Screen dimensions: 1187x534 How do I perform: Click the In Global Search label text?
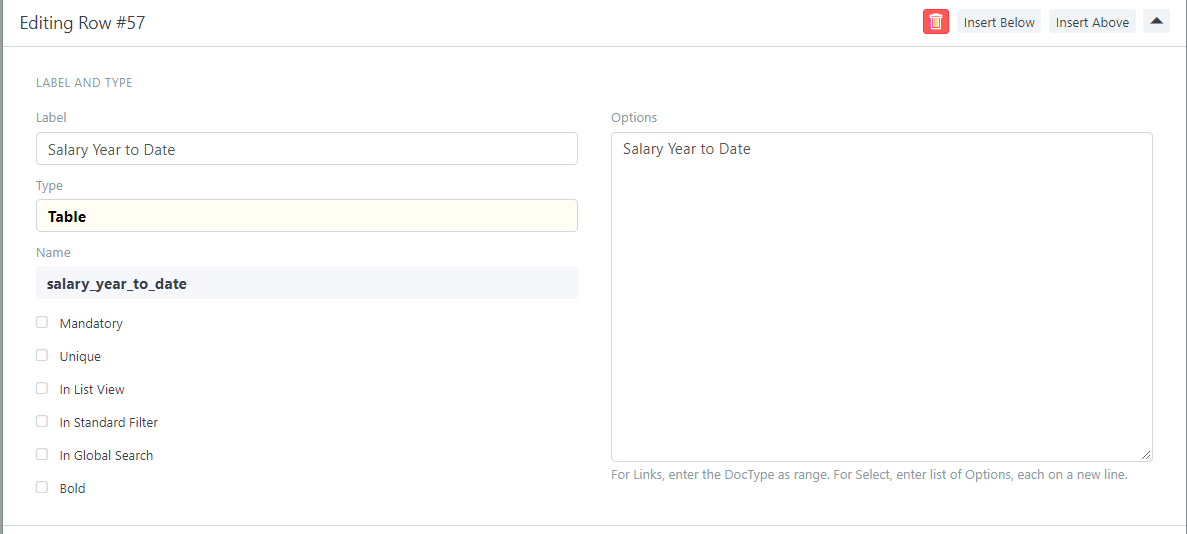pyautogui.click(x=106, y=455)
